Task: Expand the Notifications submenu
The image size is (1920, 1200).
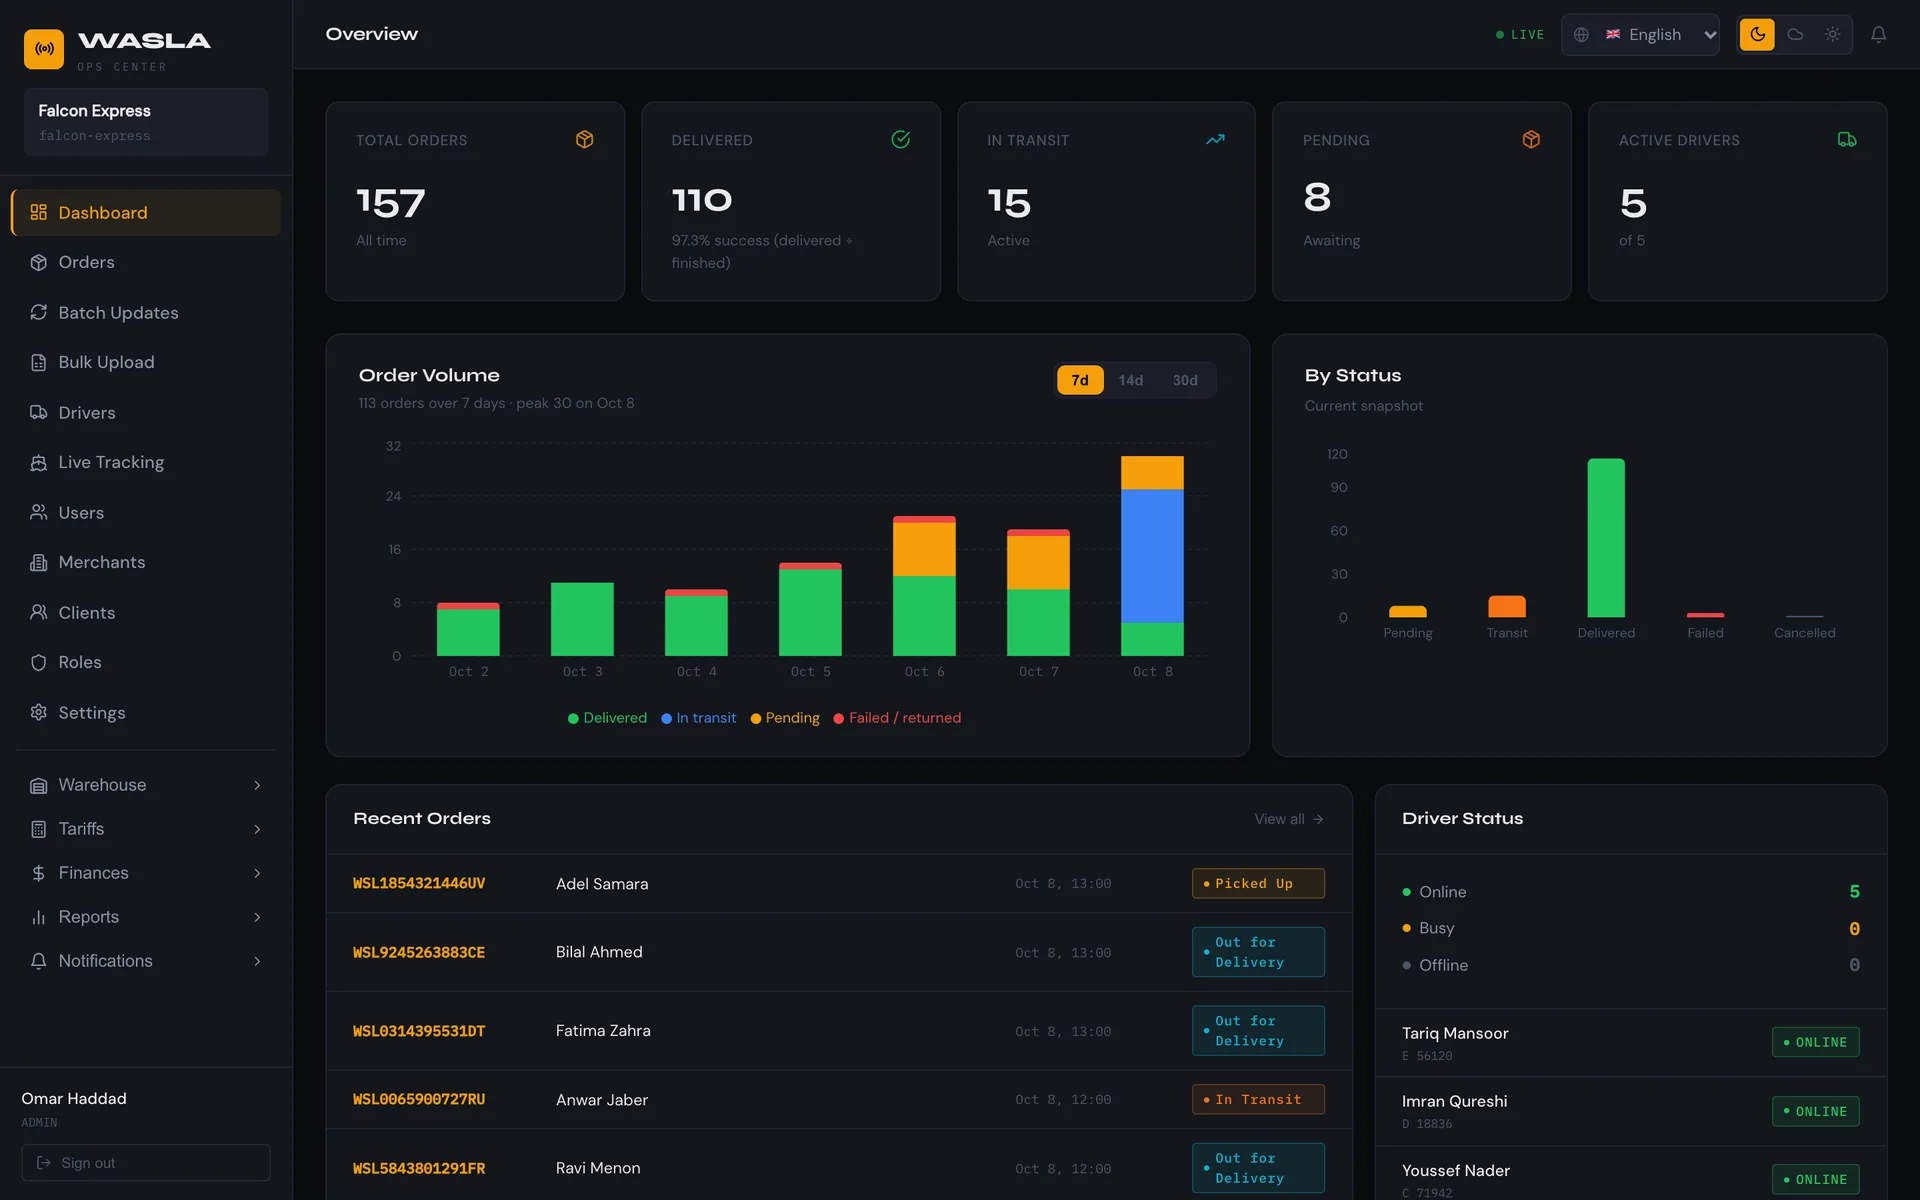Action: click(x=146, y=961)
